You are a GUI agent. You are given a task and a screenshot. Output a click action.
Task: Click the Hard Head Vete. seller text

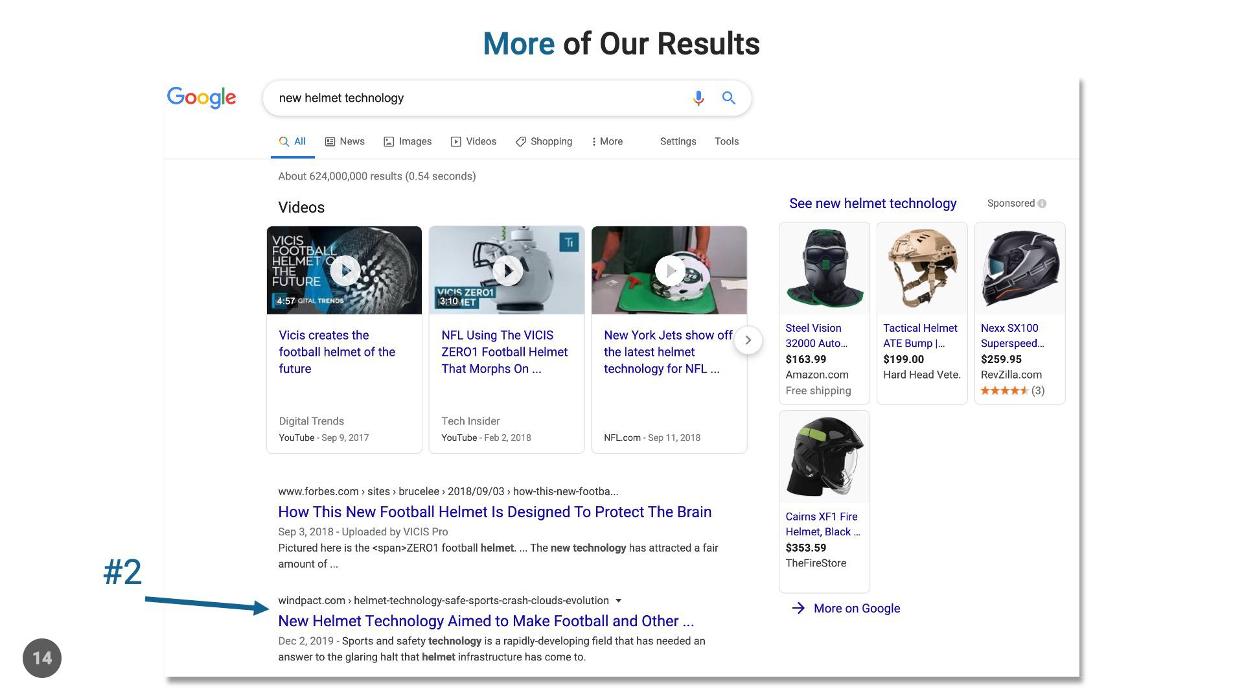pyautogui.click(x=922, y=375)
